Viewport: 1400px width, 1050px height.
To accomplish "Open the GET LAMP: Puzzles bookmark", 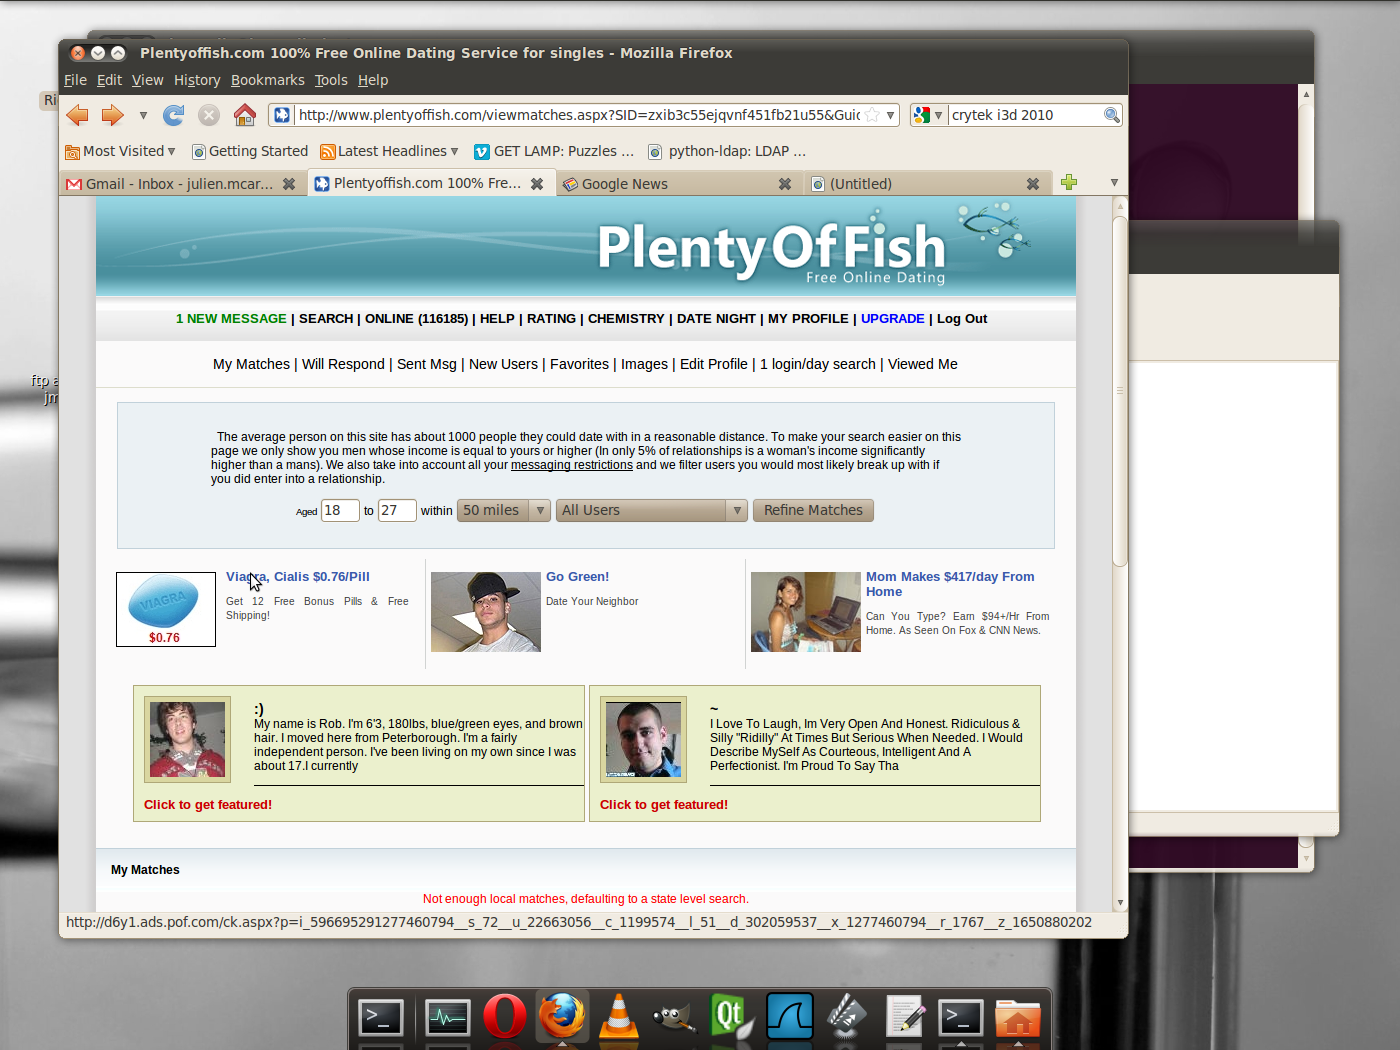I will pyautogui.click(x=554, y=151).
